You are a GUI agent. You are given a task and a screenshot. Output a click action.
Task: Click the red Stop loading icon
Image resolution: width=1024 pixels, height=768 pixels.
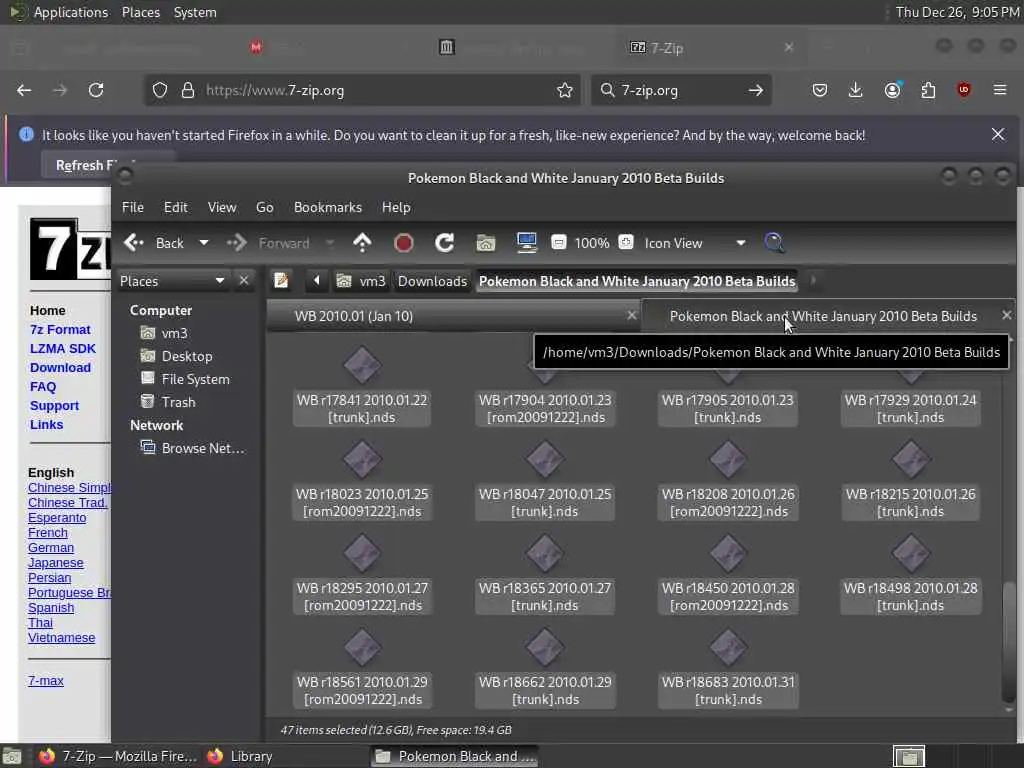click(404, 243)
